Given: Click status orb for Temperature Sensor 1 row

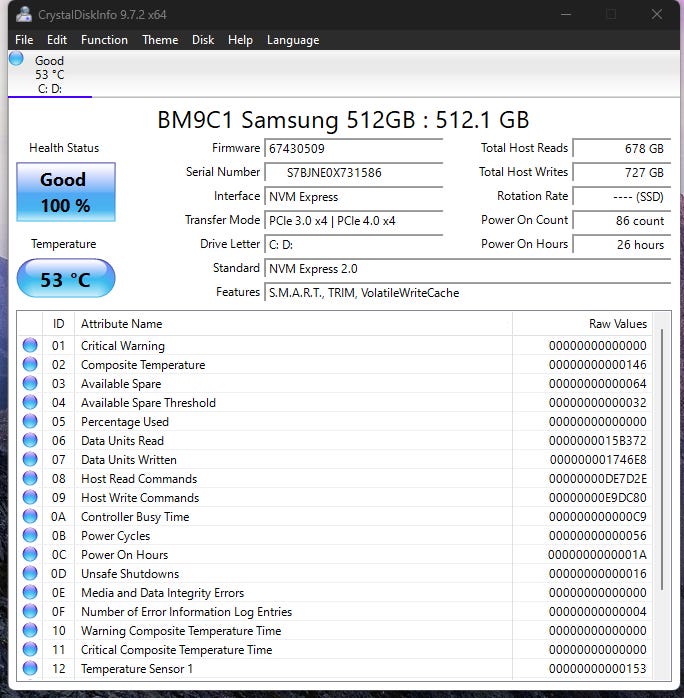Looking at the screenshot, I should pos(30,668).
